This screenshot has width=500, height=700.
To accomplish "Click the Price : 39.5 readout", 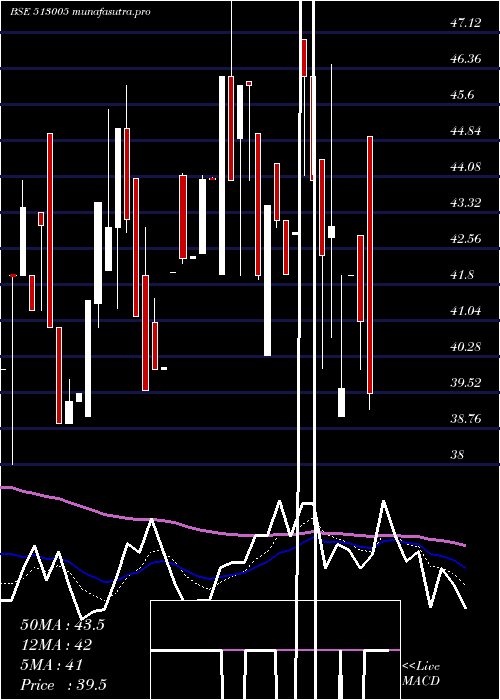I will (63, 684).
